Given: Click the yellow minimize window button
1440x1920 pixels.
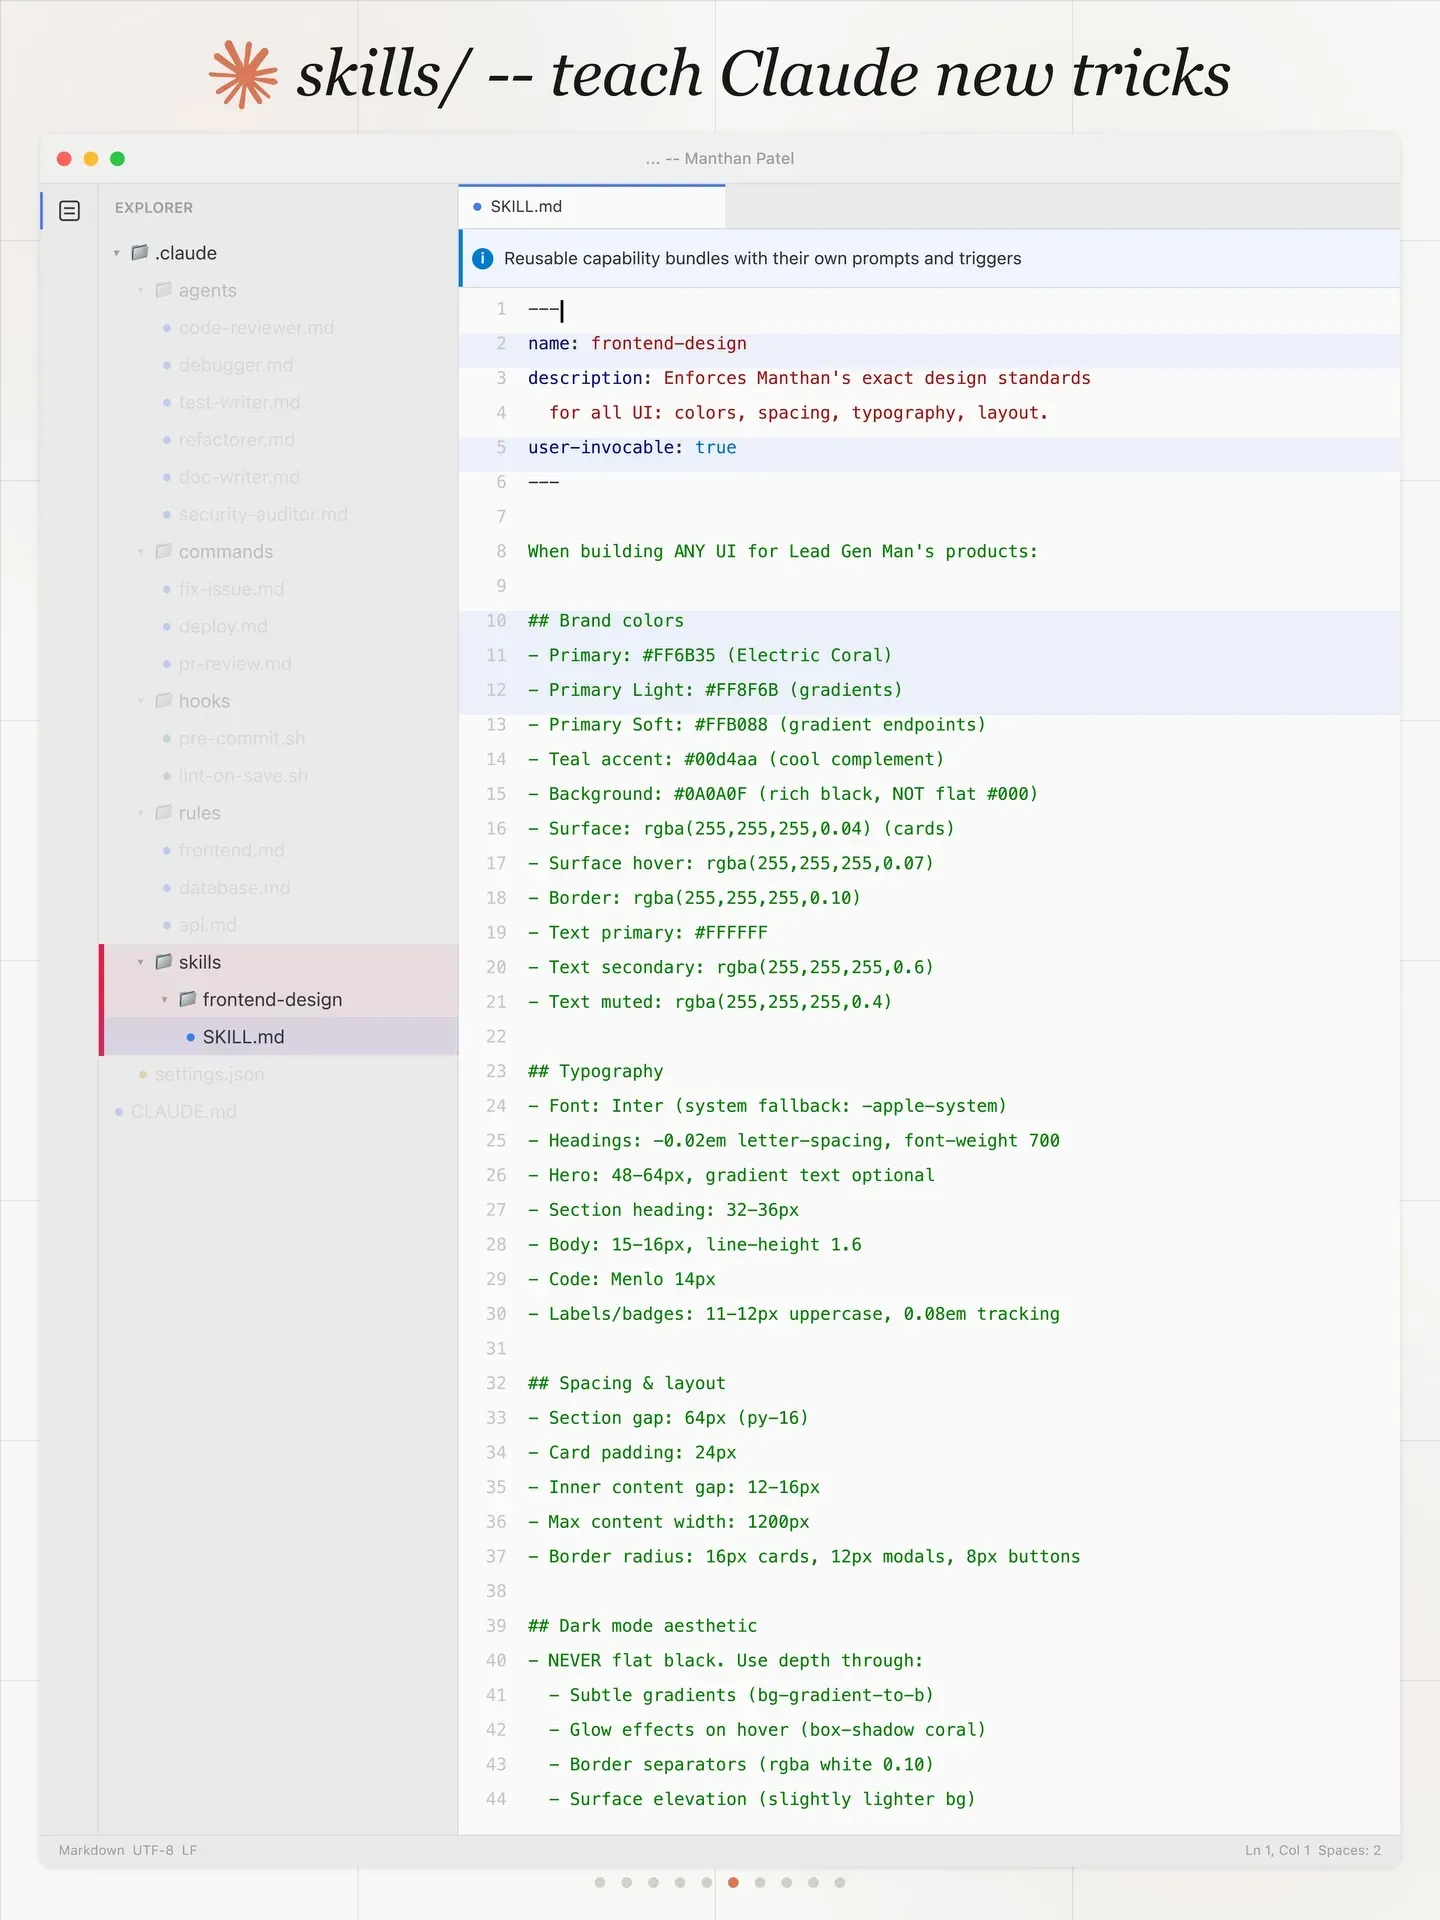Looking at the screenshot, I should click(91, 158).
